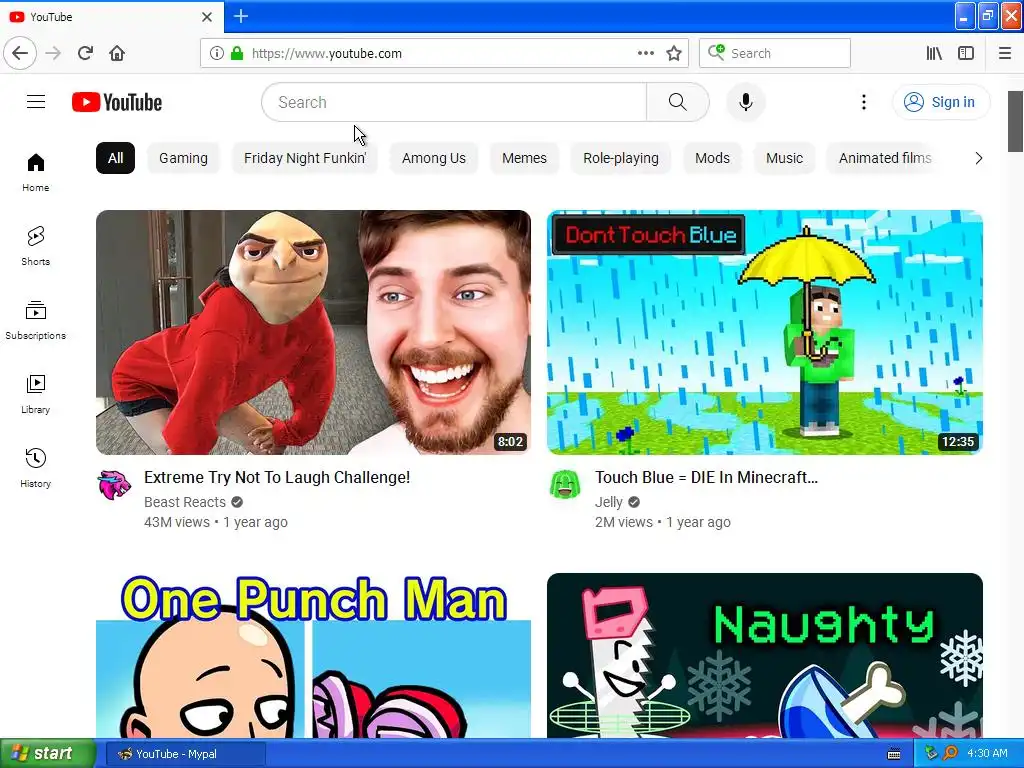Bookmark this page with the star icon
This screenshot has height=768, width=1024.
(x=674, y=53)
